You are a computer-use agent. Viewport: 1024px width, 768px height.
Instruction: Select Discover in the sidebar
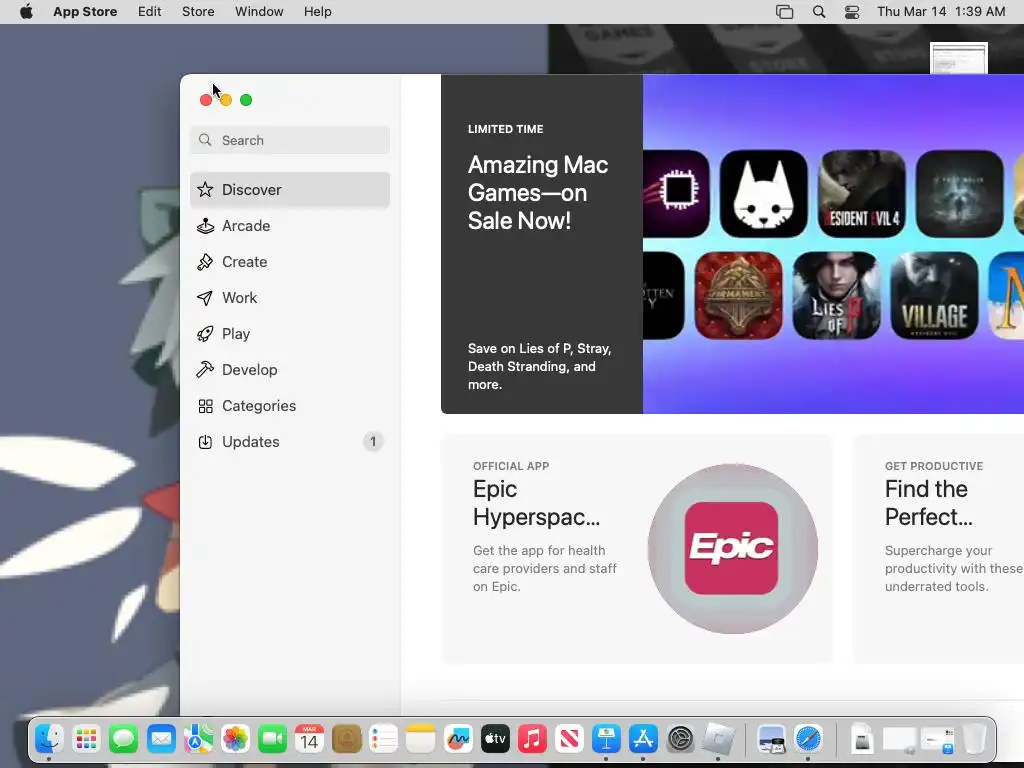click(x=290, y=189)
